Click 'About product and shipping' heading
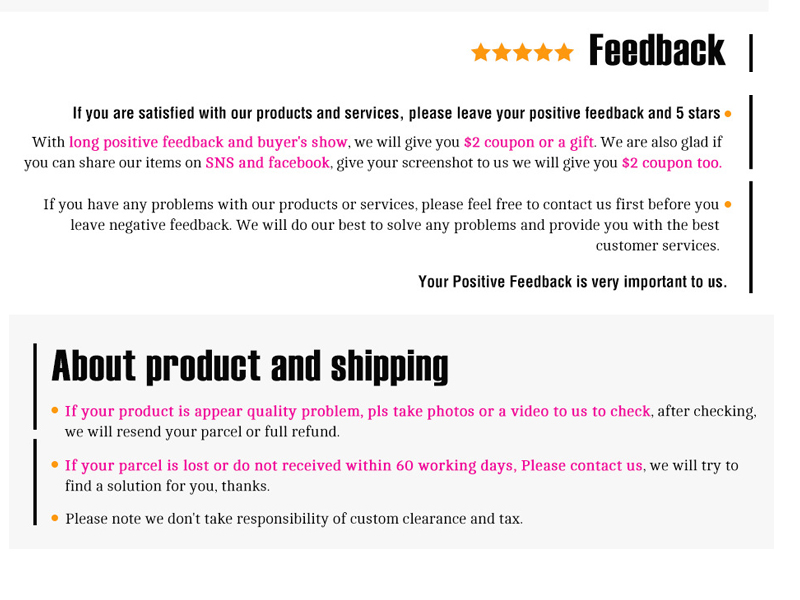 click(250, 366)
